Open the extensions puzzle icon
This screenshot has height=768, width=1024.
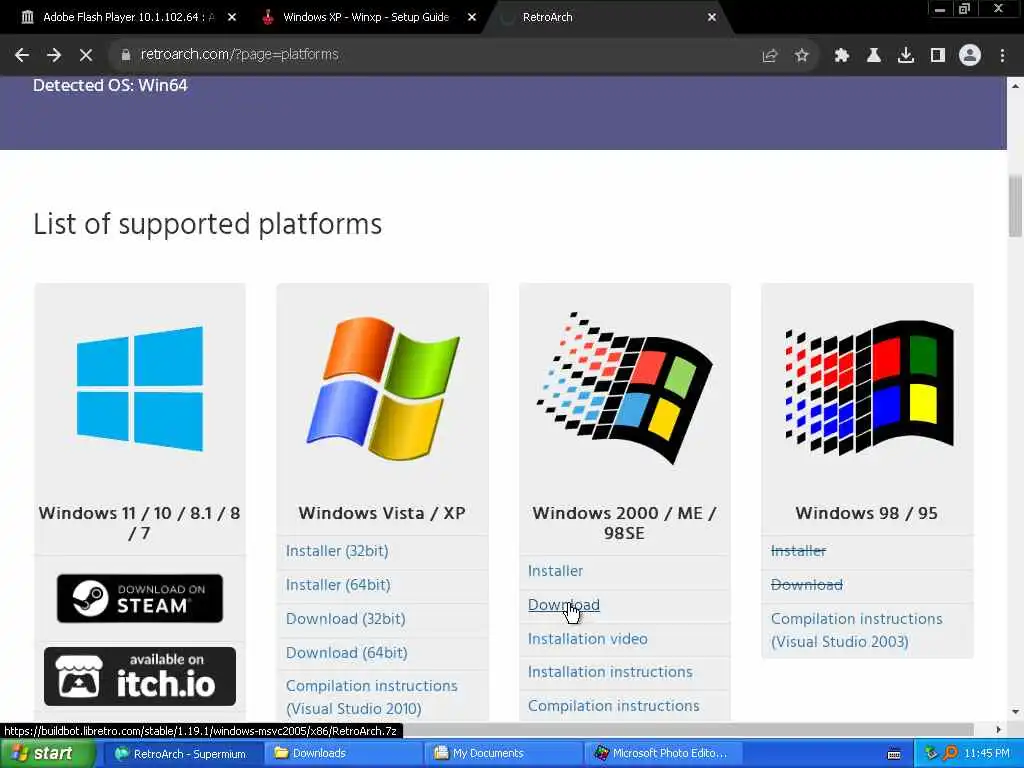click(841, 56)
